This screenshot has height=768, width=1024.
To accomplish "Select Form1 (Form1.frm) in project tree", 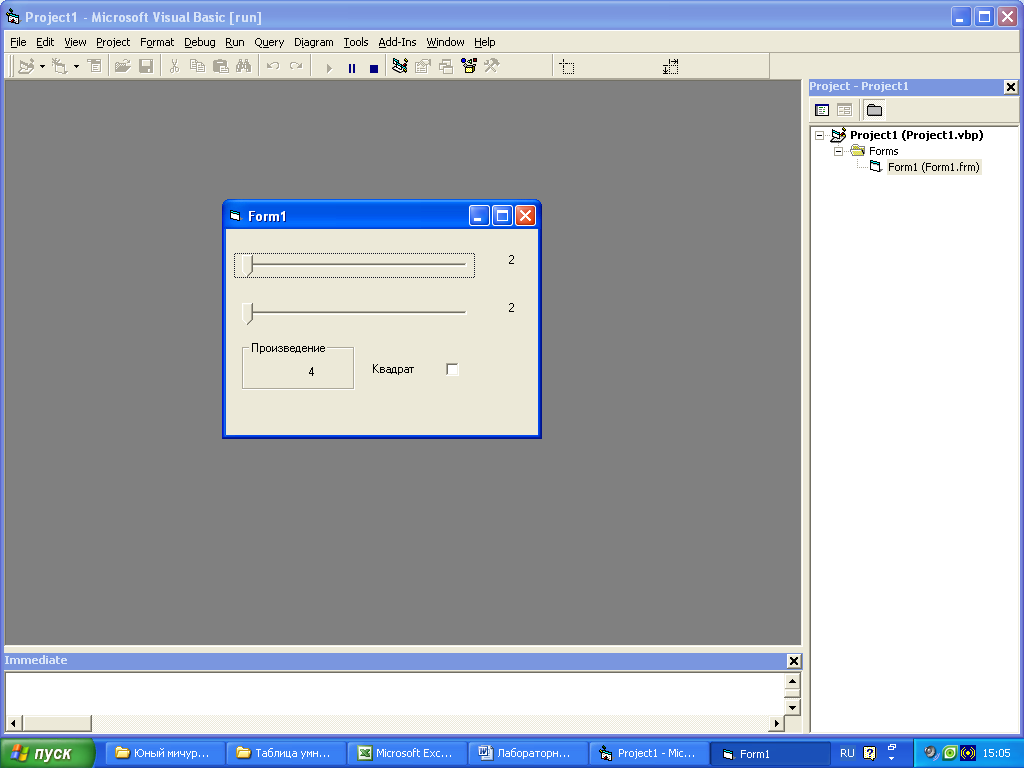I will point(933,167).
